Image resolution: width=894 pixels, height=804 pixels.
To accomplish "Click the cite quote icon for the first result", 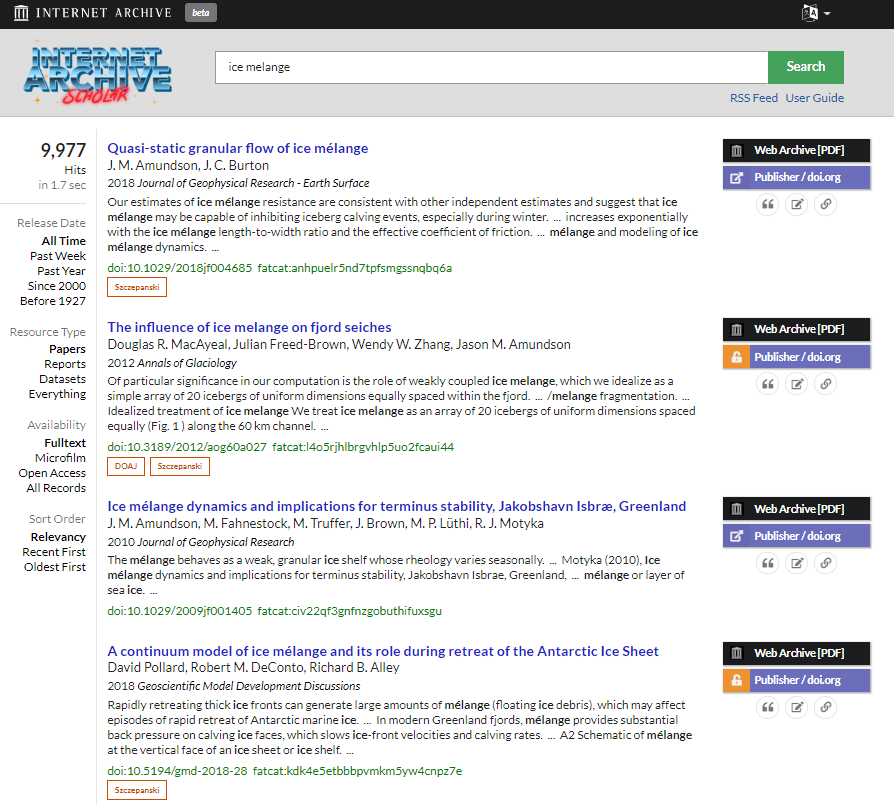I will pos(768,205).
